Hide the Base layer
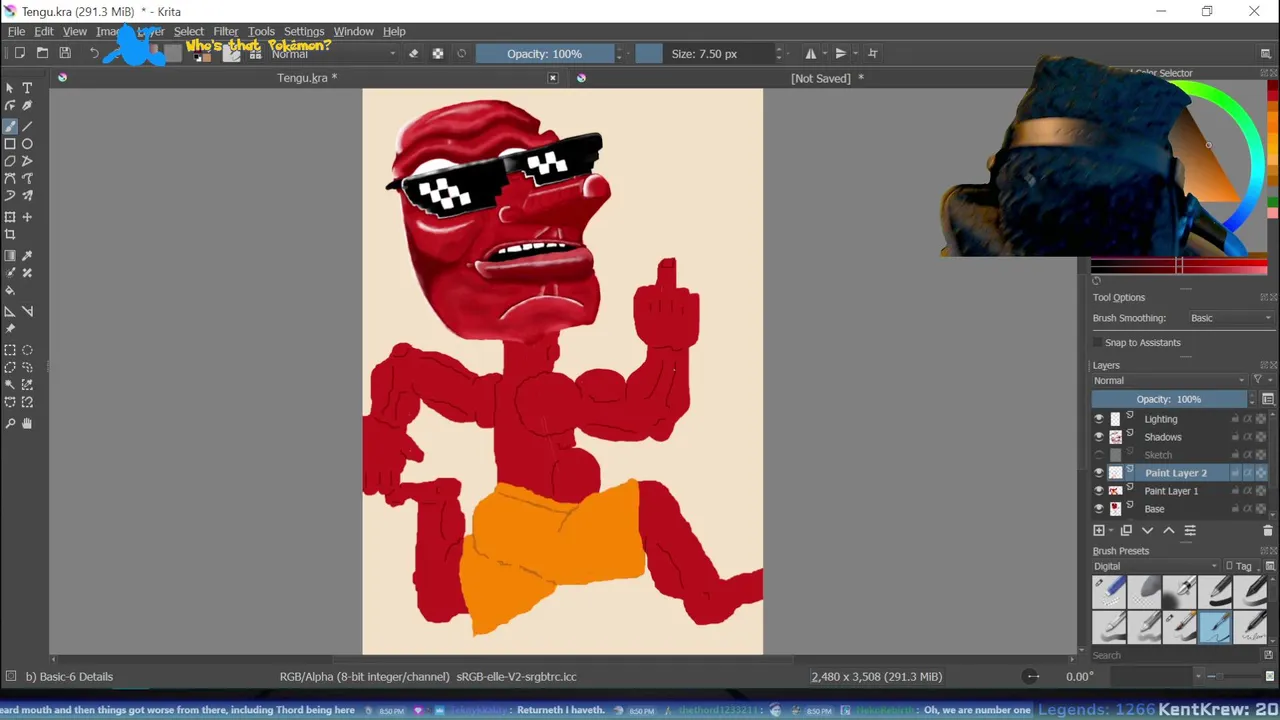The height and width of the screenshot is (720, 1280). [x=1099, y=509]
